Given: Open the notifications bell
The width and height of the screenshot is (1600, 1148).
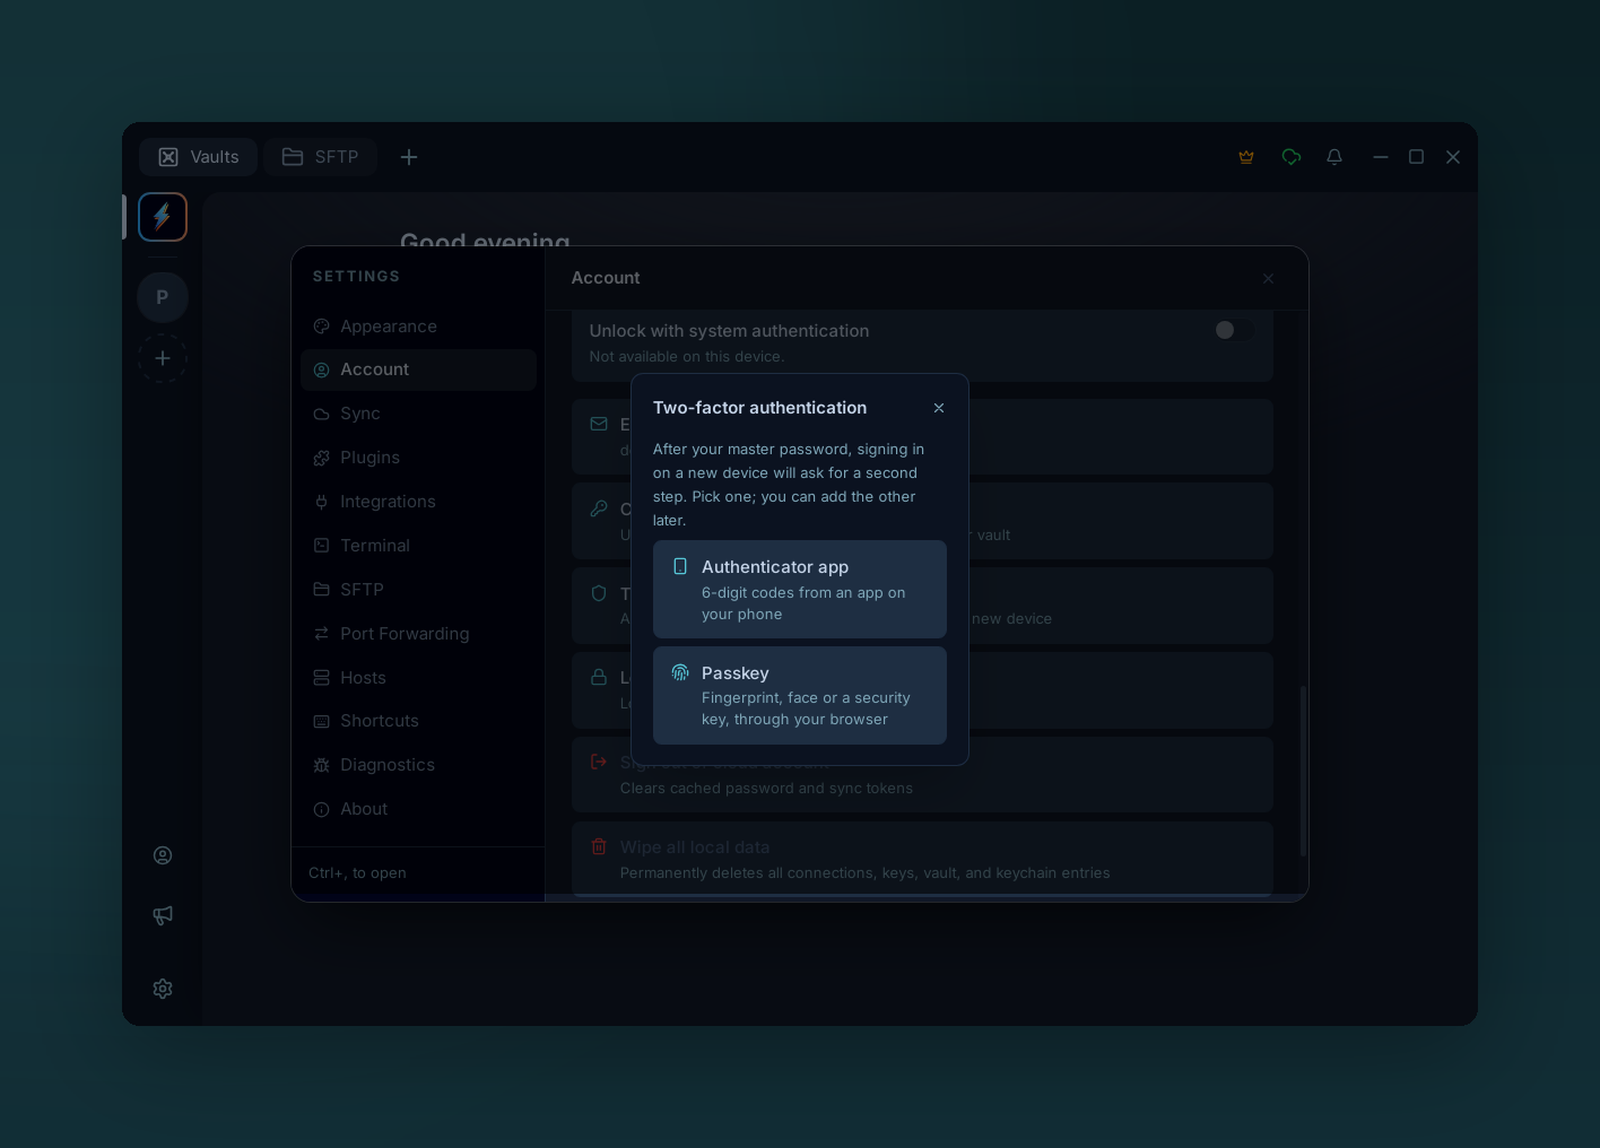Looking at the screenshot, I should (1334, 157).
